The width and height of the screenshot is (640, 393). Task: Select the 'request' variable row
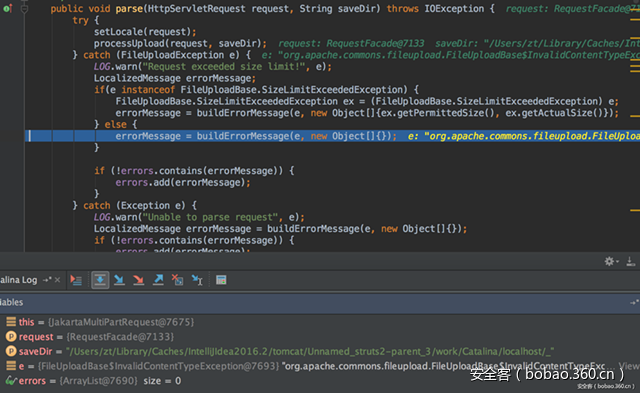click(320, 337)
